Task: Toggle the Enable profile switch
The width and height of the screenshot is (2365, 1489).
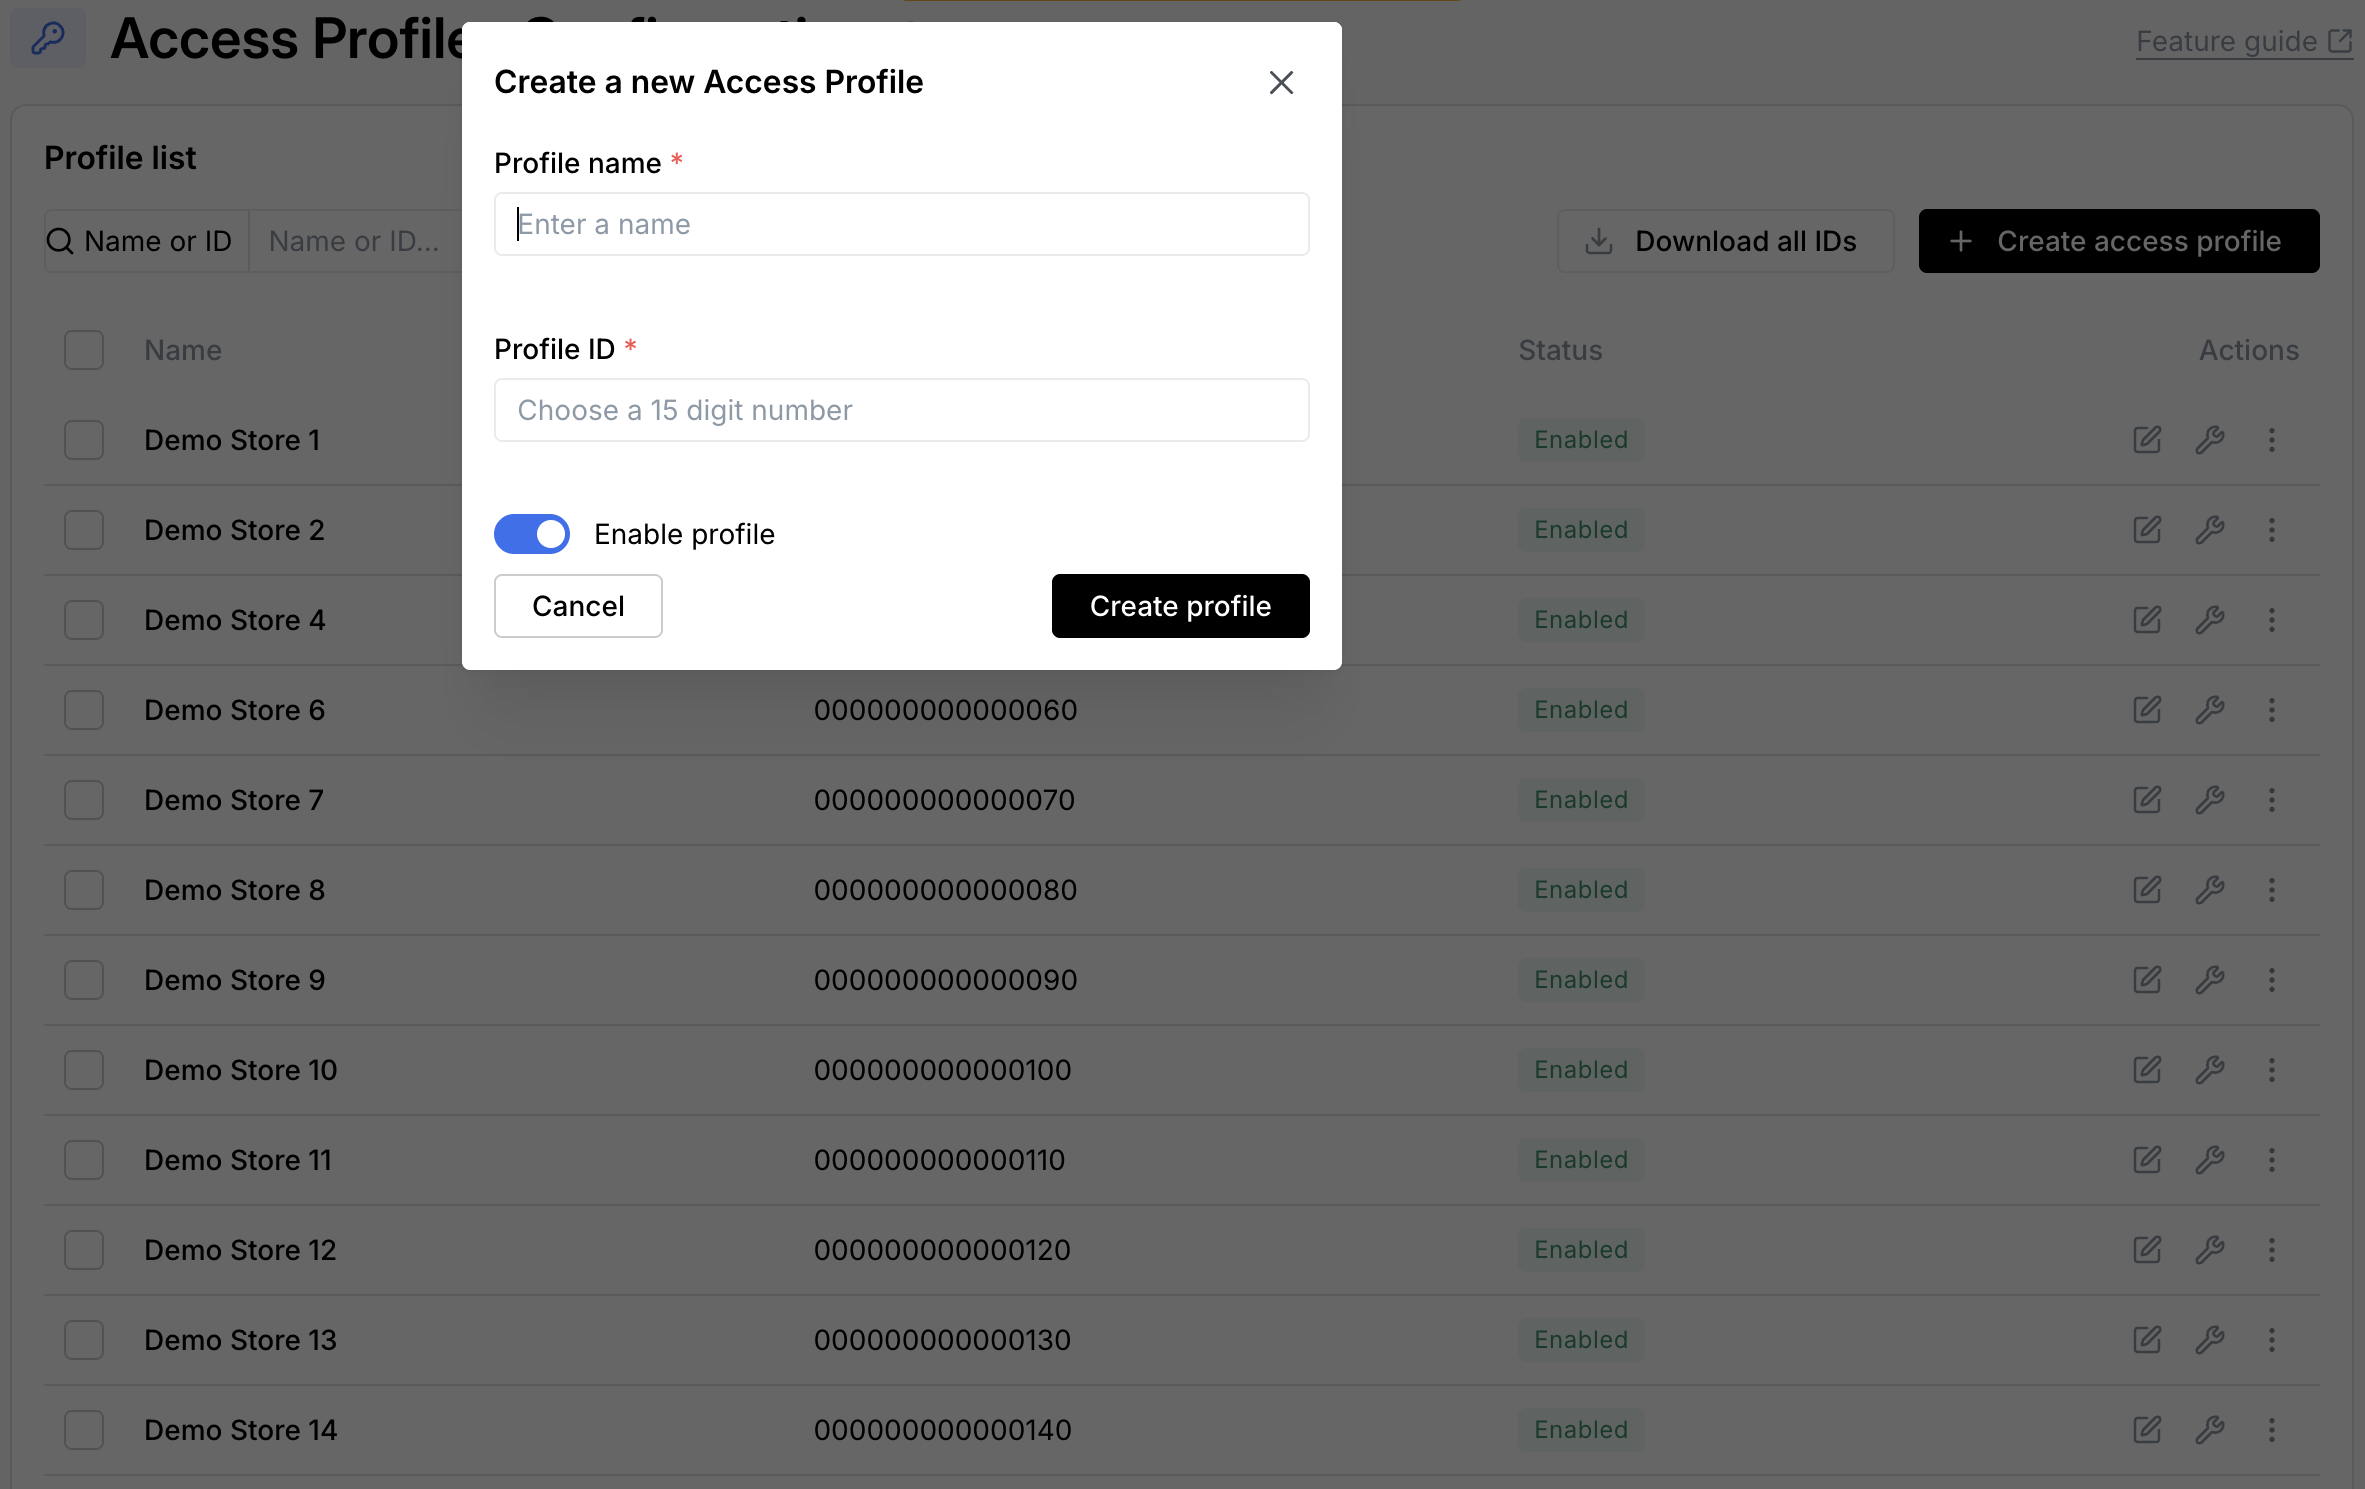Action: [x=532, y=534]
